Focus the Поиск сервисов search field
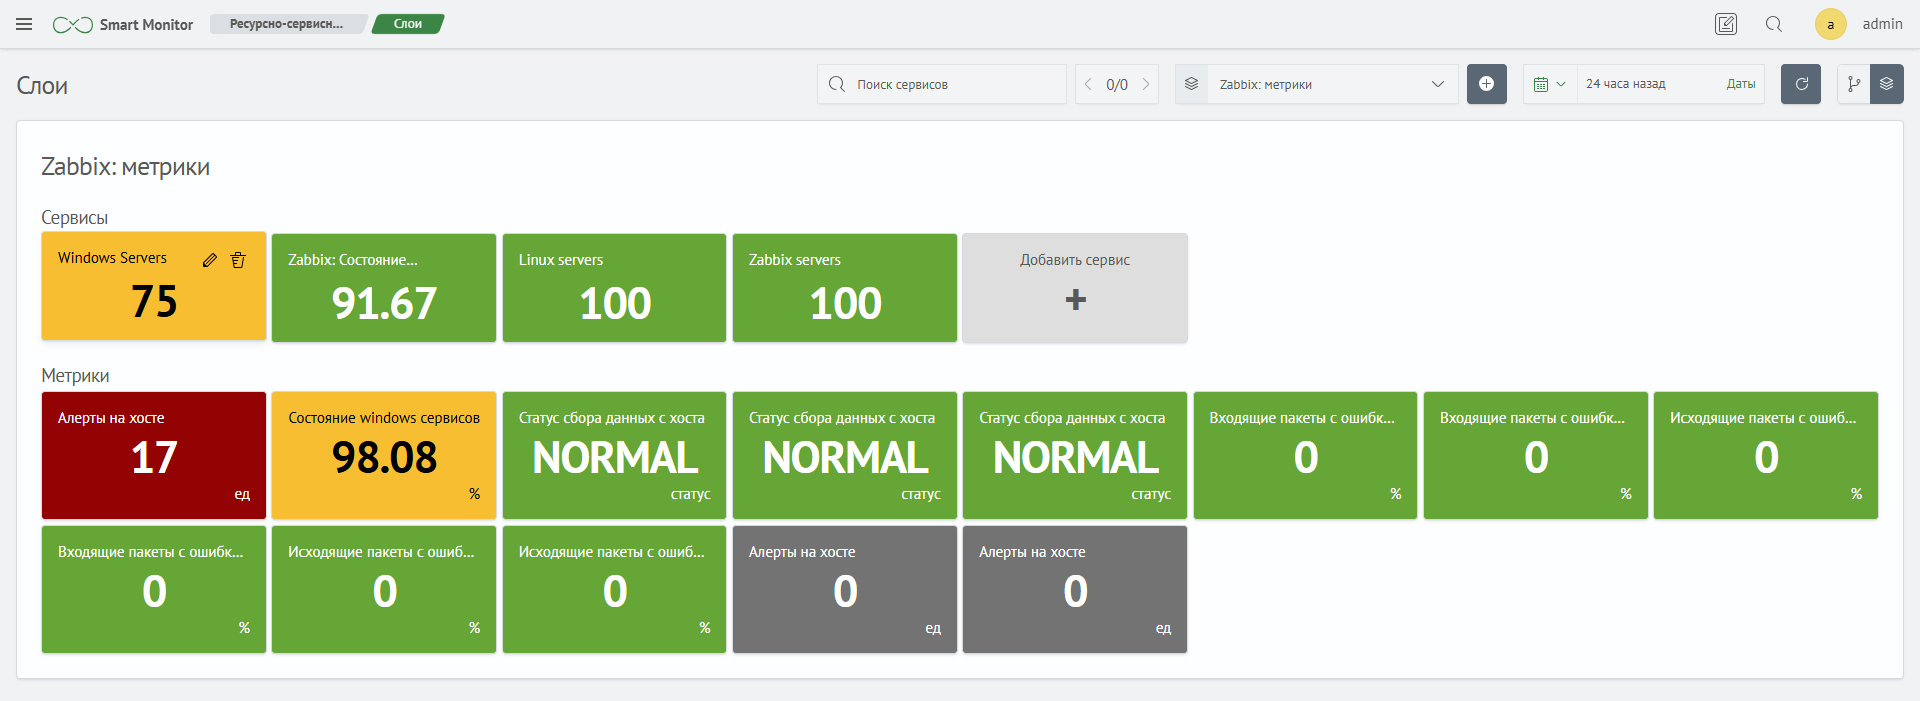1920x701 pixels. pos(942,84)
